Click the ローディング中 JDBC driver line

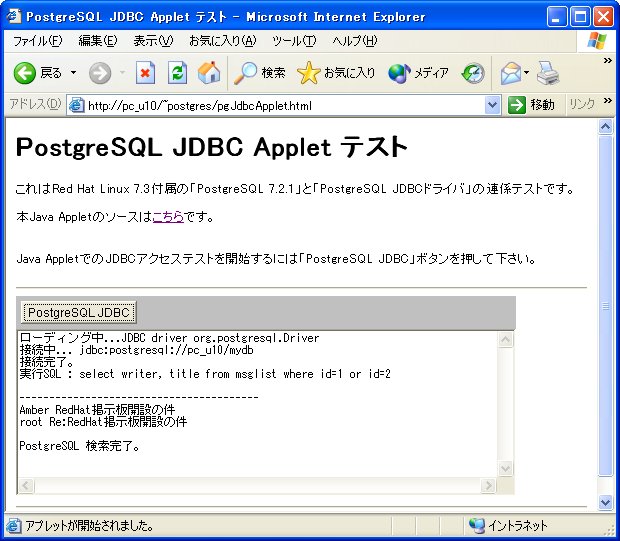[169, 338]
